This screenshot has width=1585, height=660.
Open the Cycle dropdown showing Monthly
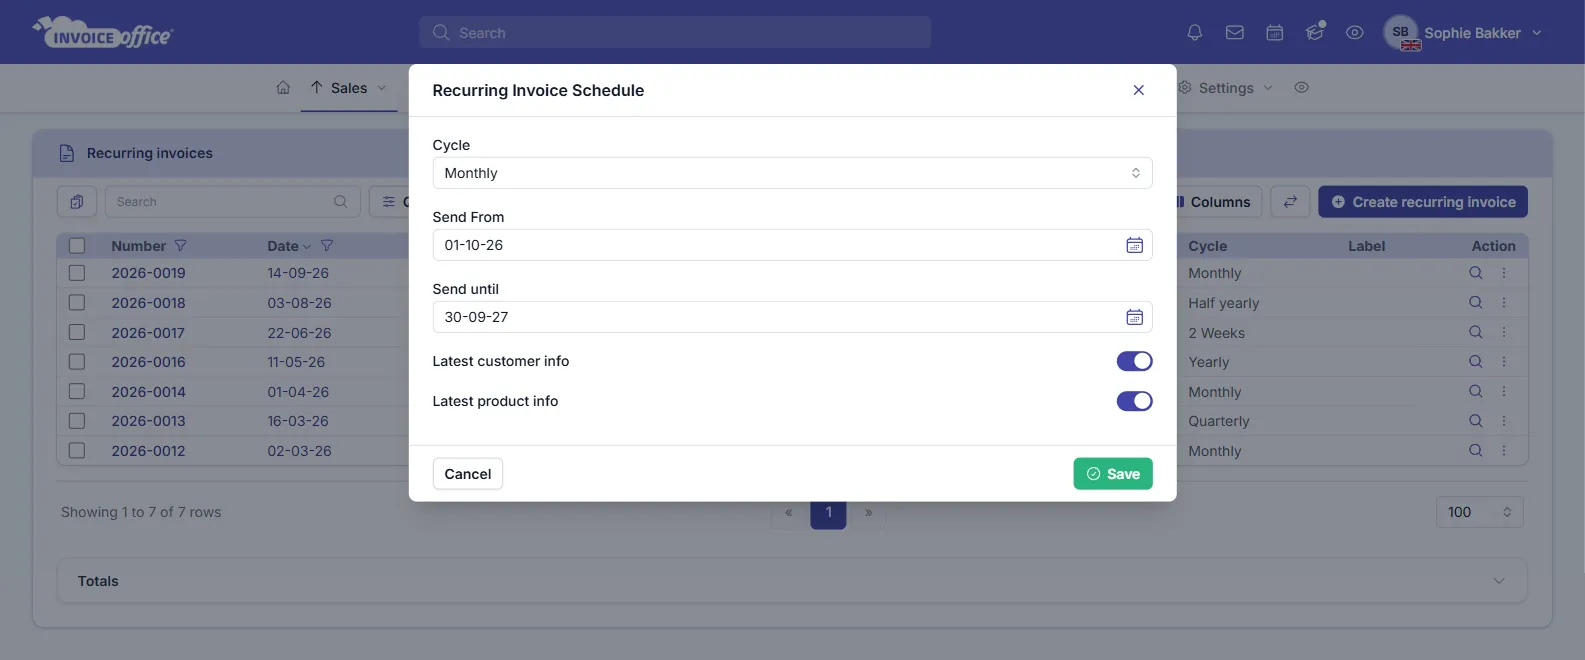click(792, 173)
